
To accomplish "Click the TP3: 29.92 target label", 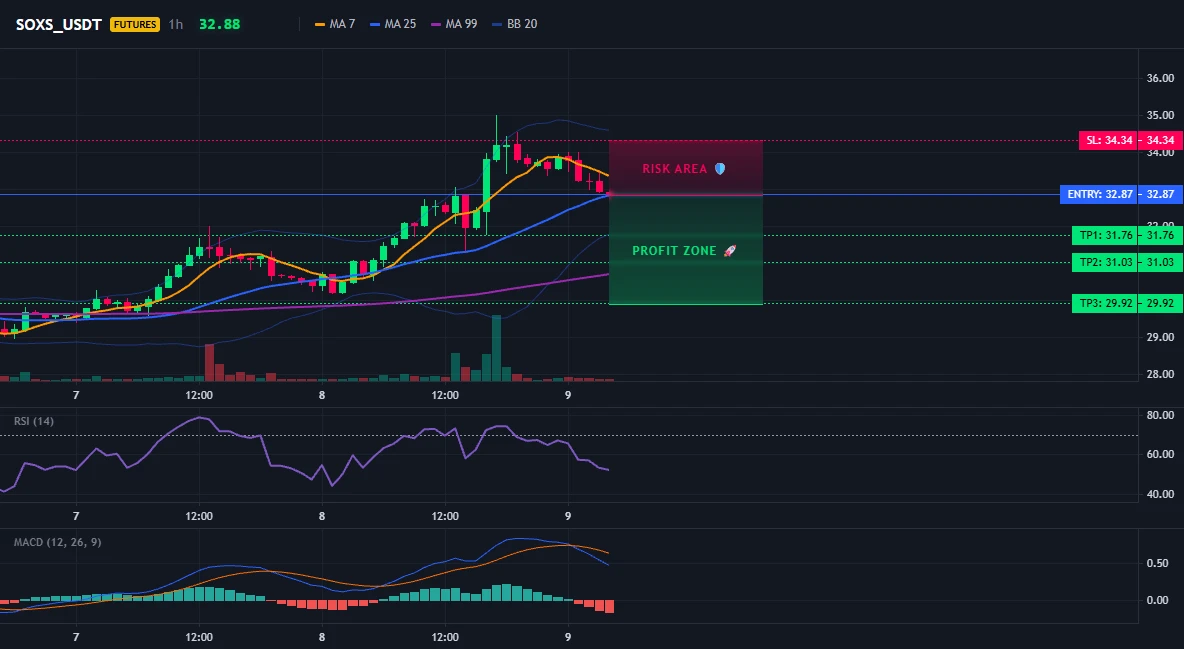I will (x=1105, y=304).
